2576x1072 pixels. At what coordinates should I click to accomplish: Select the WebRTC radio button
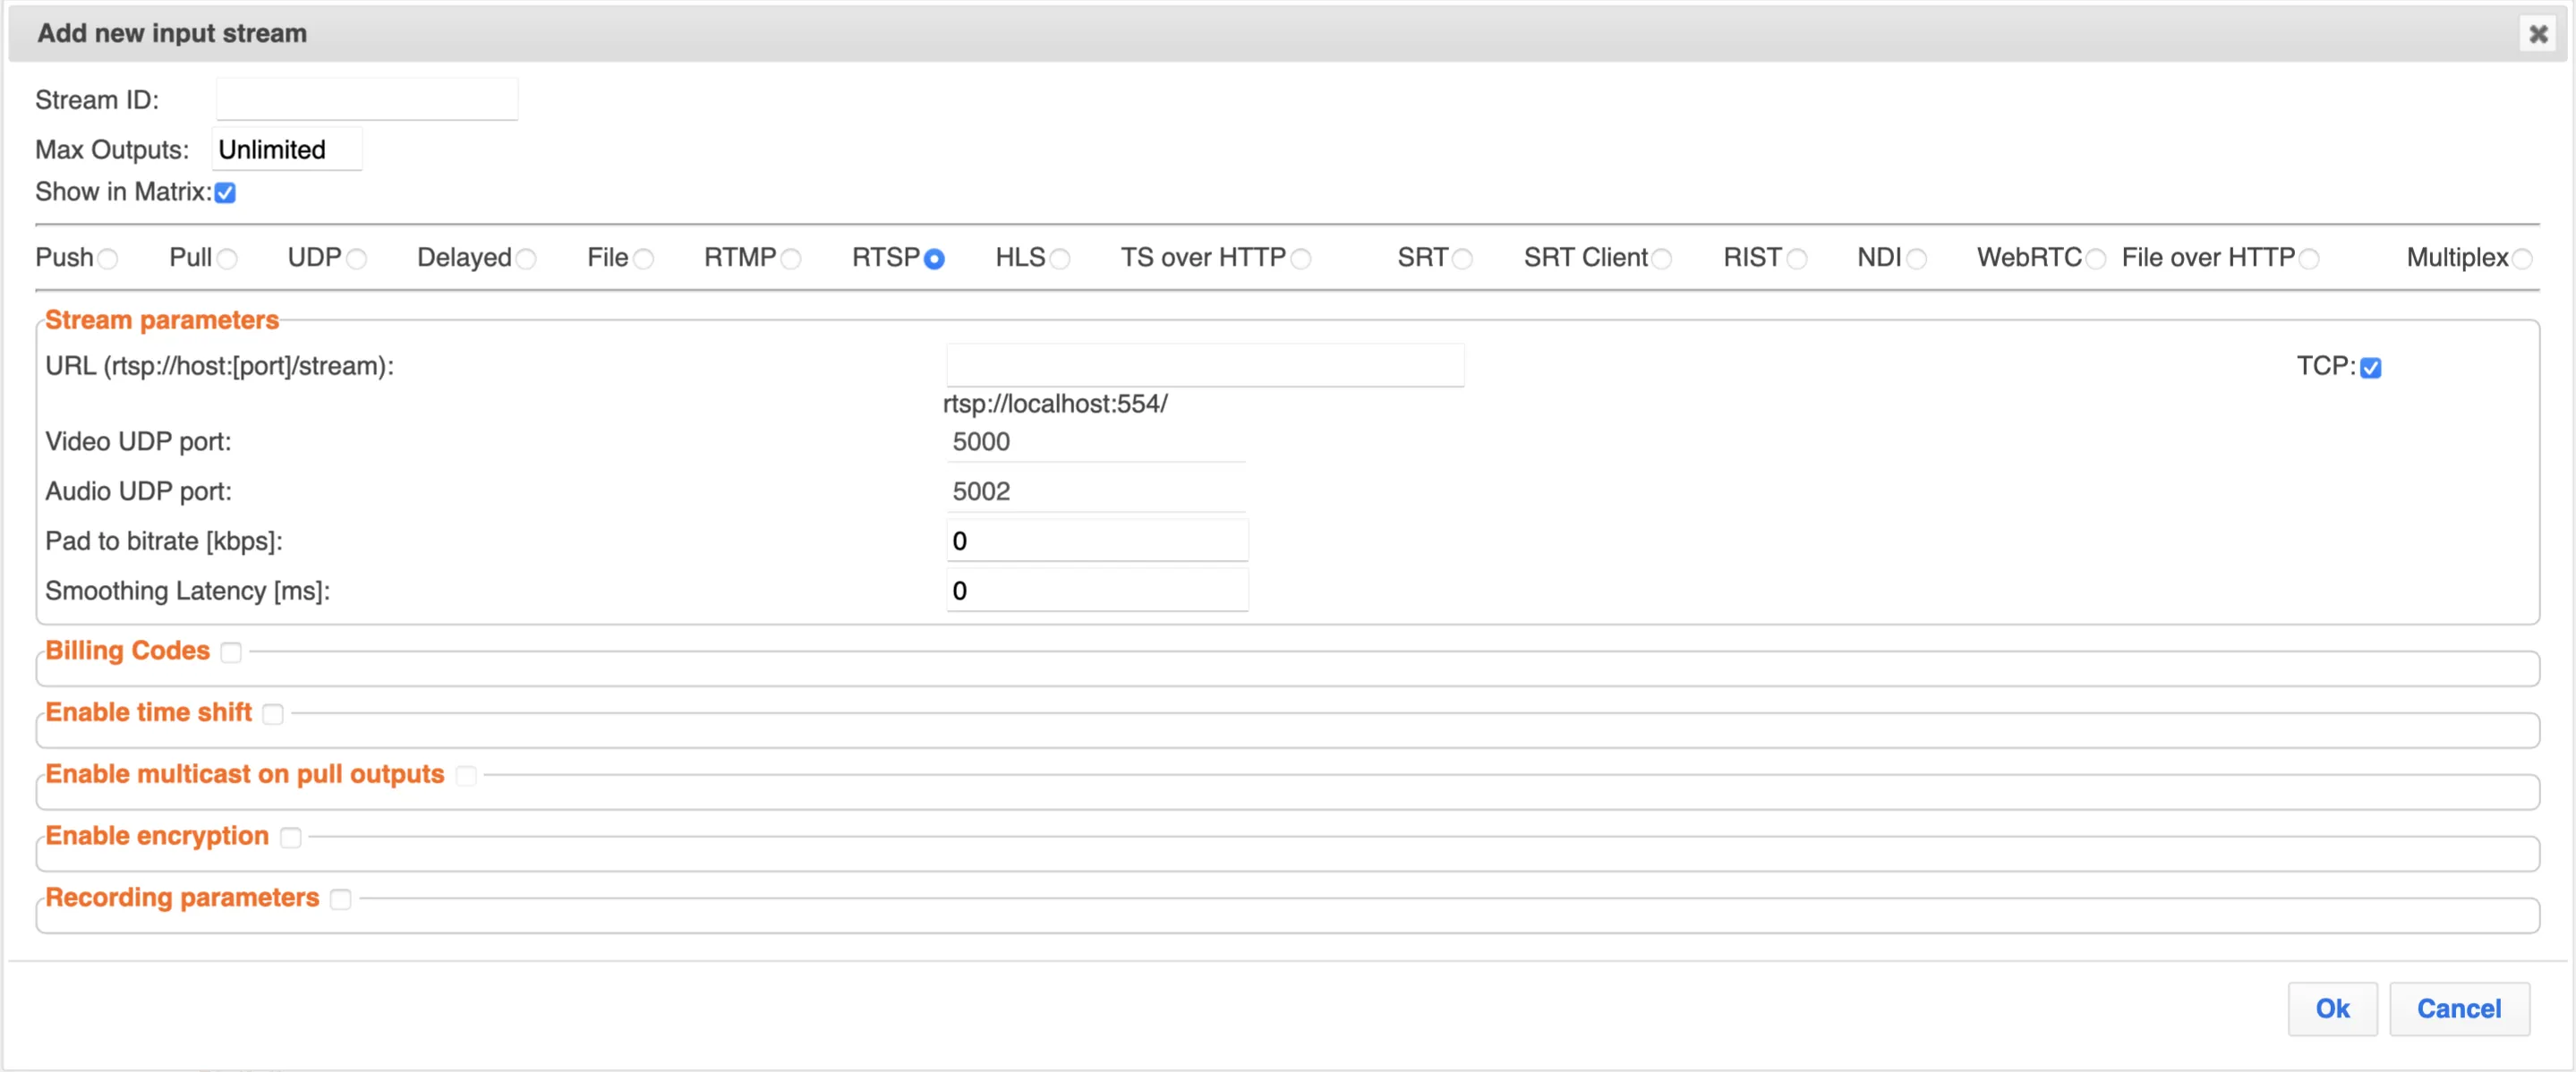click(x=2096, y=259)
